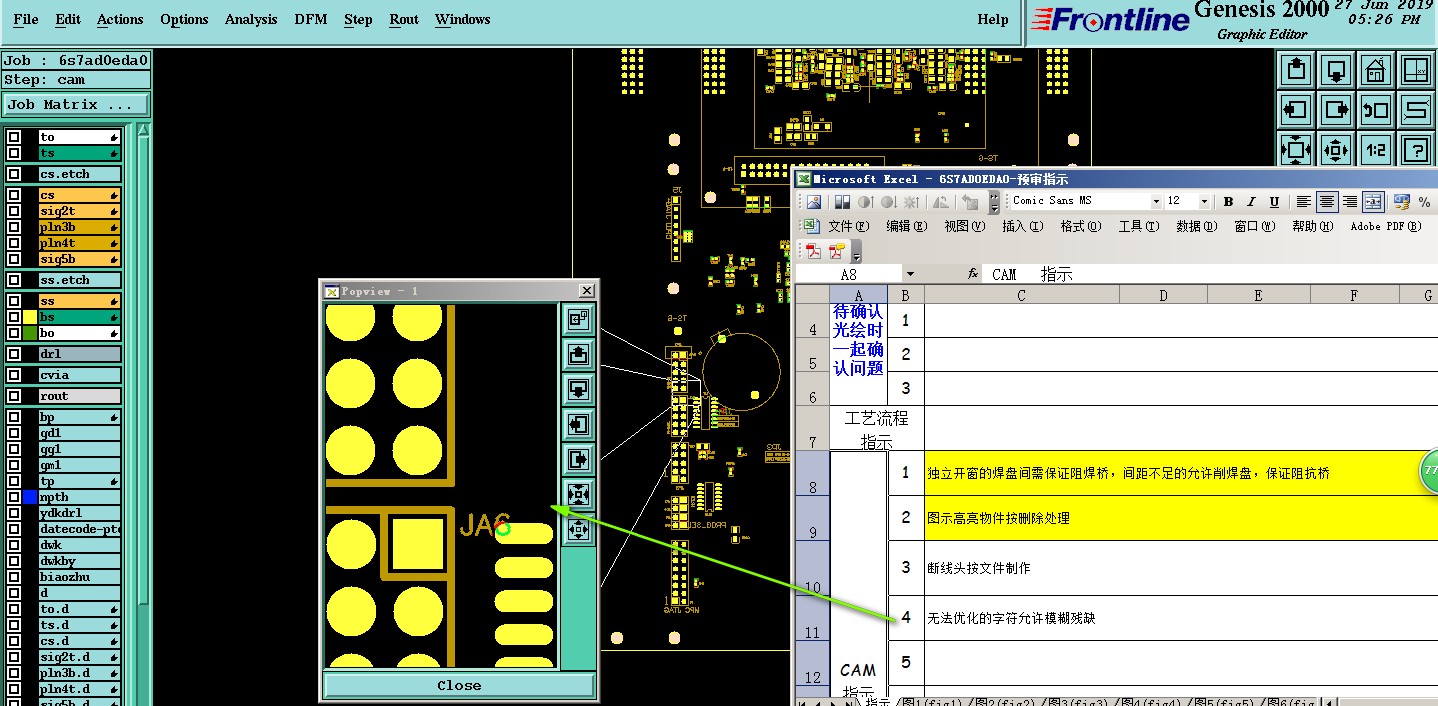The height and width of the screenshot is (706, 1438).
Task: Toggle display checkbox for layer ss
Action: tap(14, 301)
